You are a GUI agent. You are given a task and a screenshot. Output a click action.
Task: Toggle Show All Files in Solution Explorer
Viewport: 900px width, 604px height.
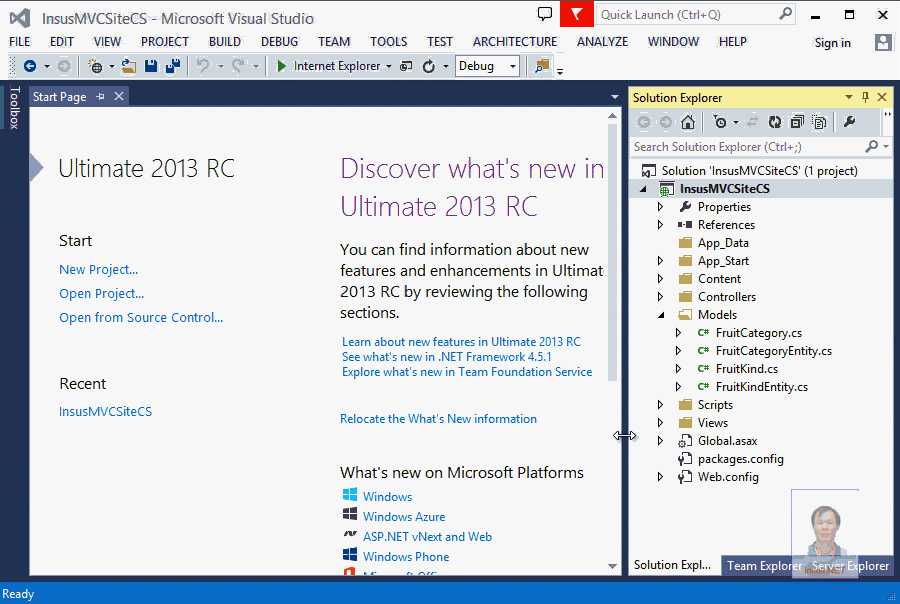click(x=819, y=122)
